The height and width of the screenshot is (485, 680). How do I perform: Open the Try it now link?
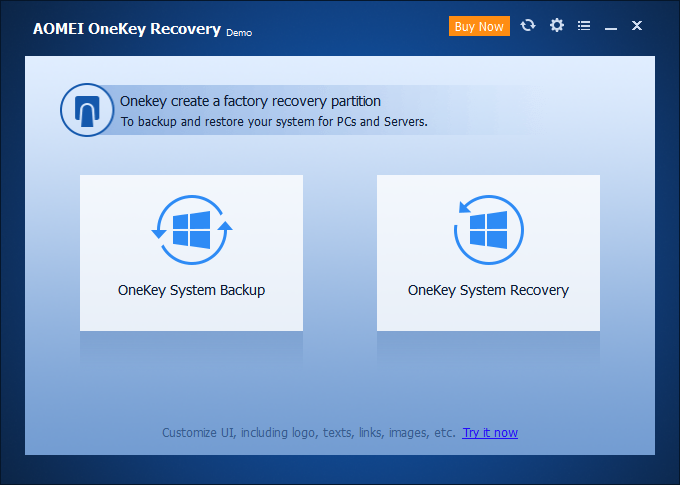(490, 433)
